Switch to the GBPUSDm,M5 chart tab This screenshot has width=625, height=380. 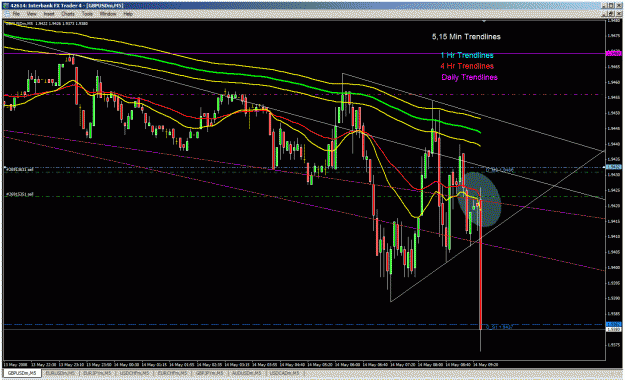[x=22, y=373]
